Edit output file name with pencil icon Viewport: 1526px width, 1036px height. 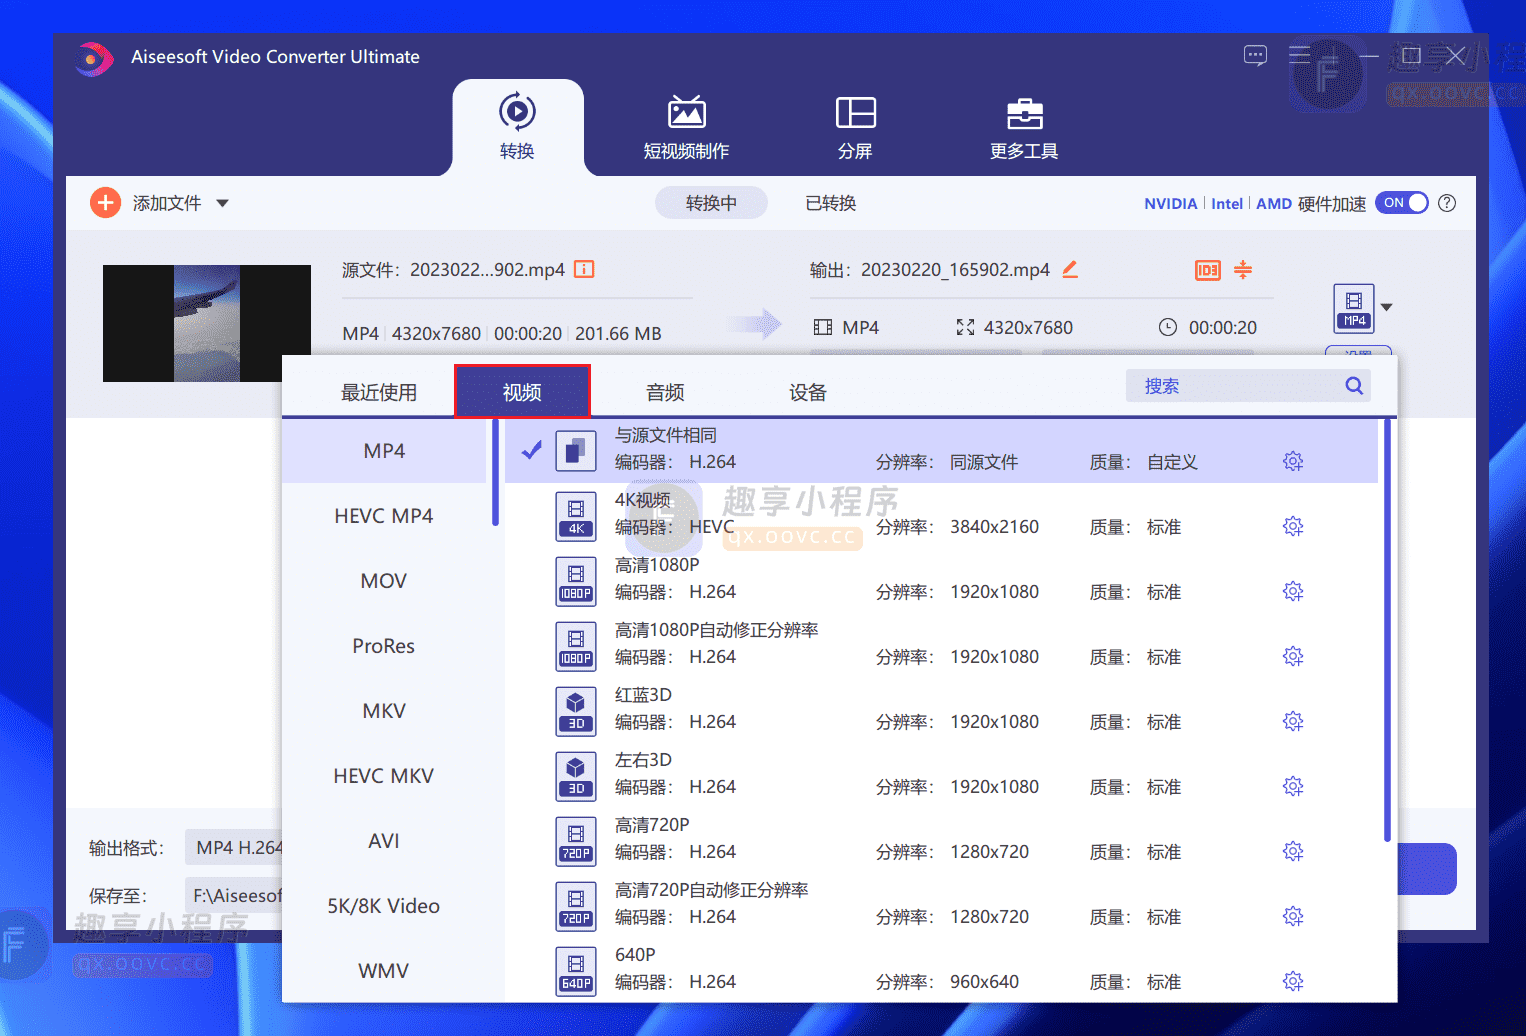tap(1070, 269)
